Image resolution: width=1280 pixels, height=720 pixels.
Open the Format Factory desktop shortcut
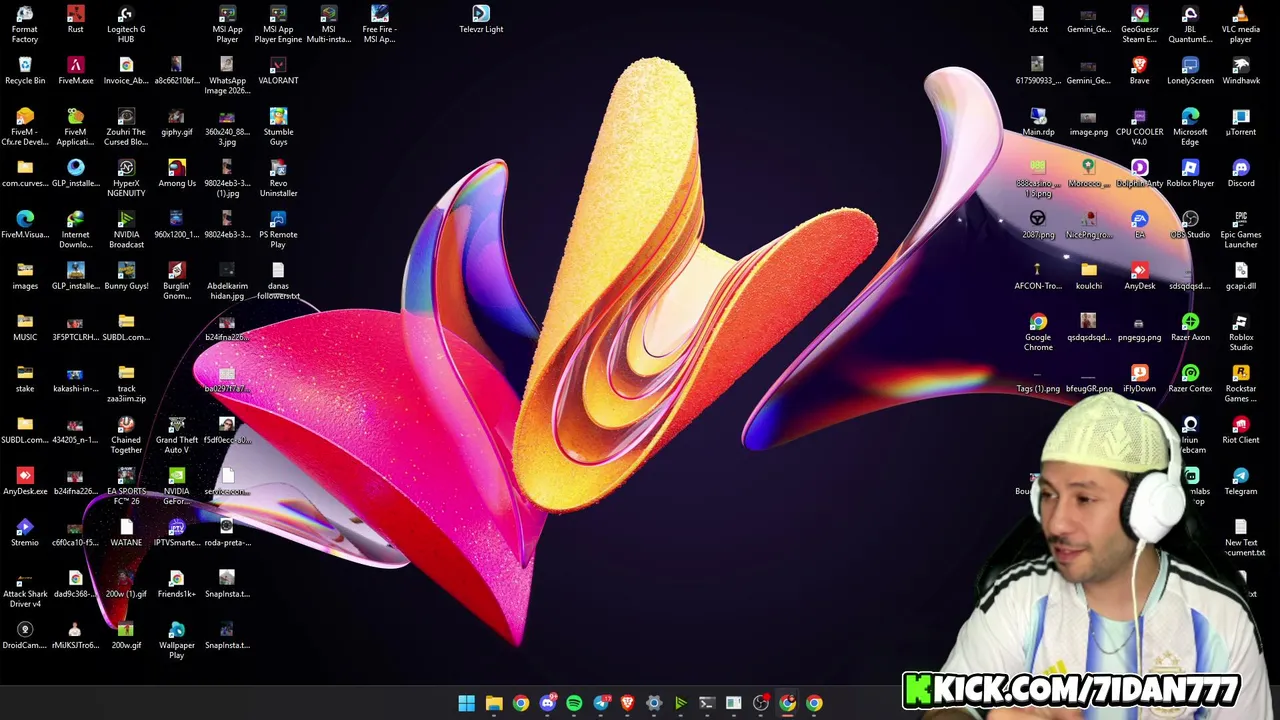[x=25, y=24]
